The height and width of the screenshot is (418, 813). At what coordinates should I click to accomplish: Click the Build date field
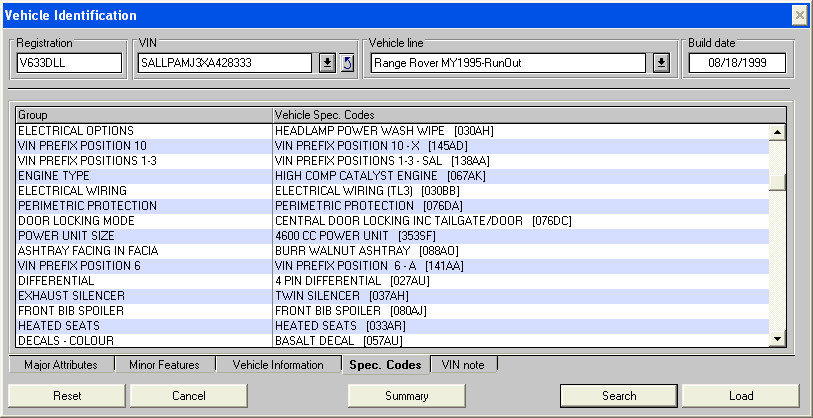click(x=737, y=63)
